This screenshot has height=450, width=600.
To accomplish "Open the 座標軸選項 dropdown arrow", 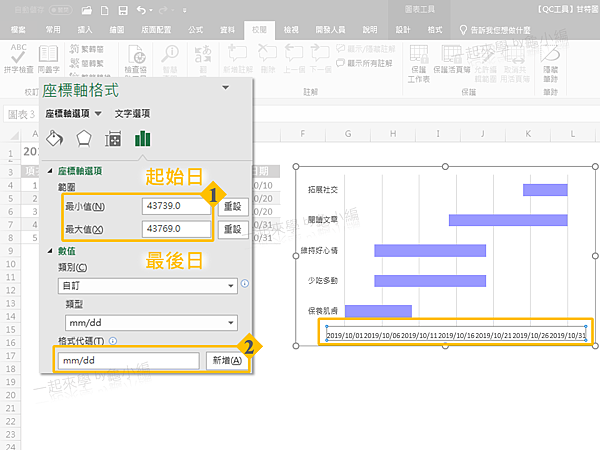I will [98, 114].
